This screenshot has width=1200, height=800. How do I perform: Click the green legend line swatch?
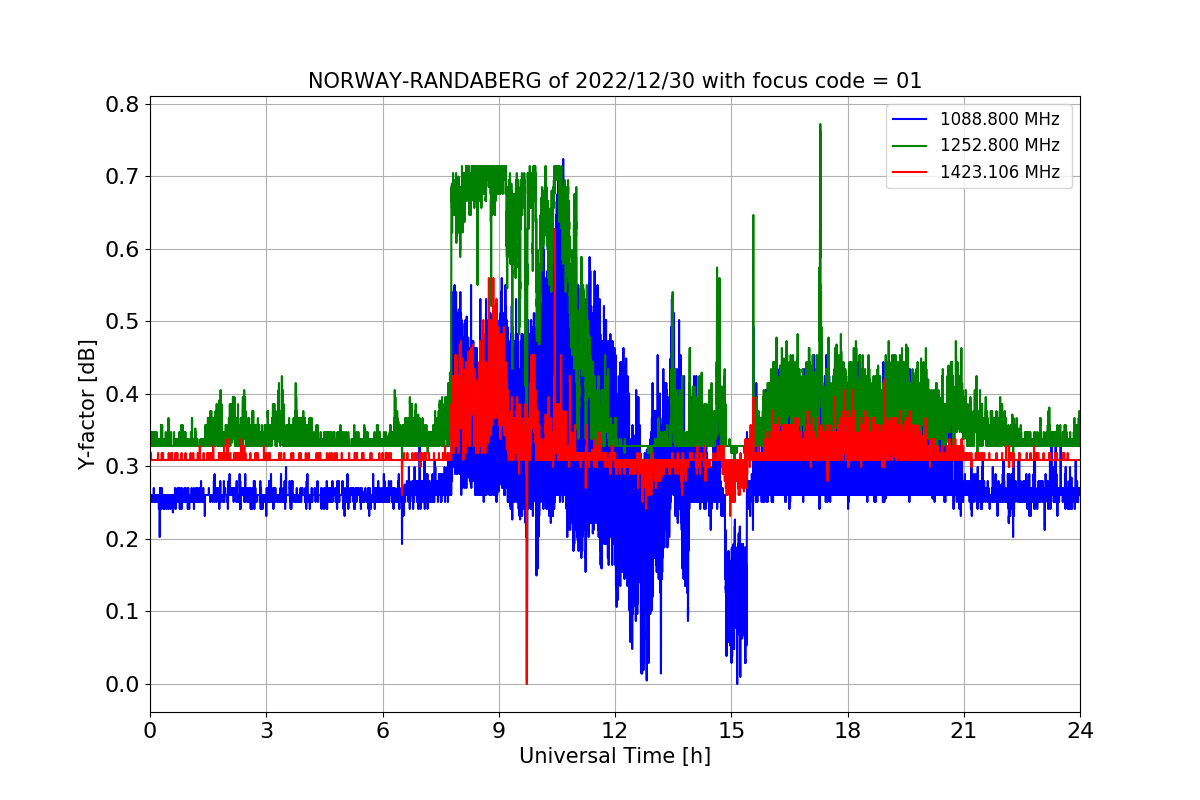(x=910, y=145)
